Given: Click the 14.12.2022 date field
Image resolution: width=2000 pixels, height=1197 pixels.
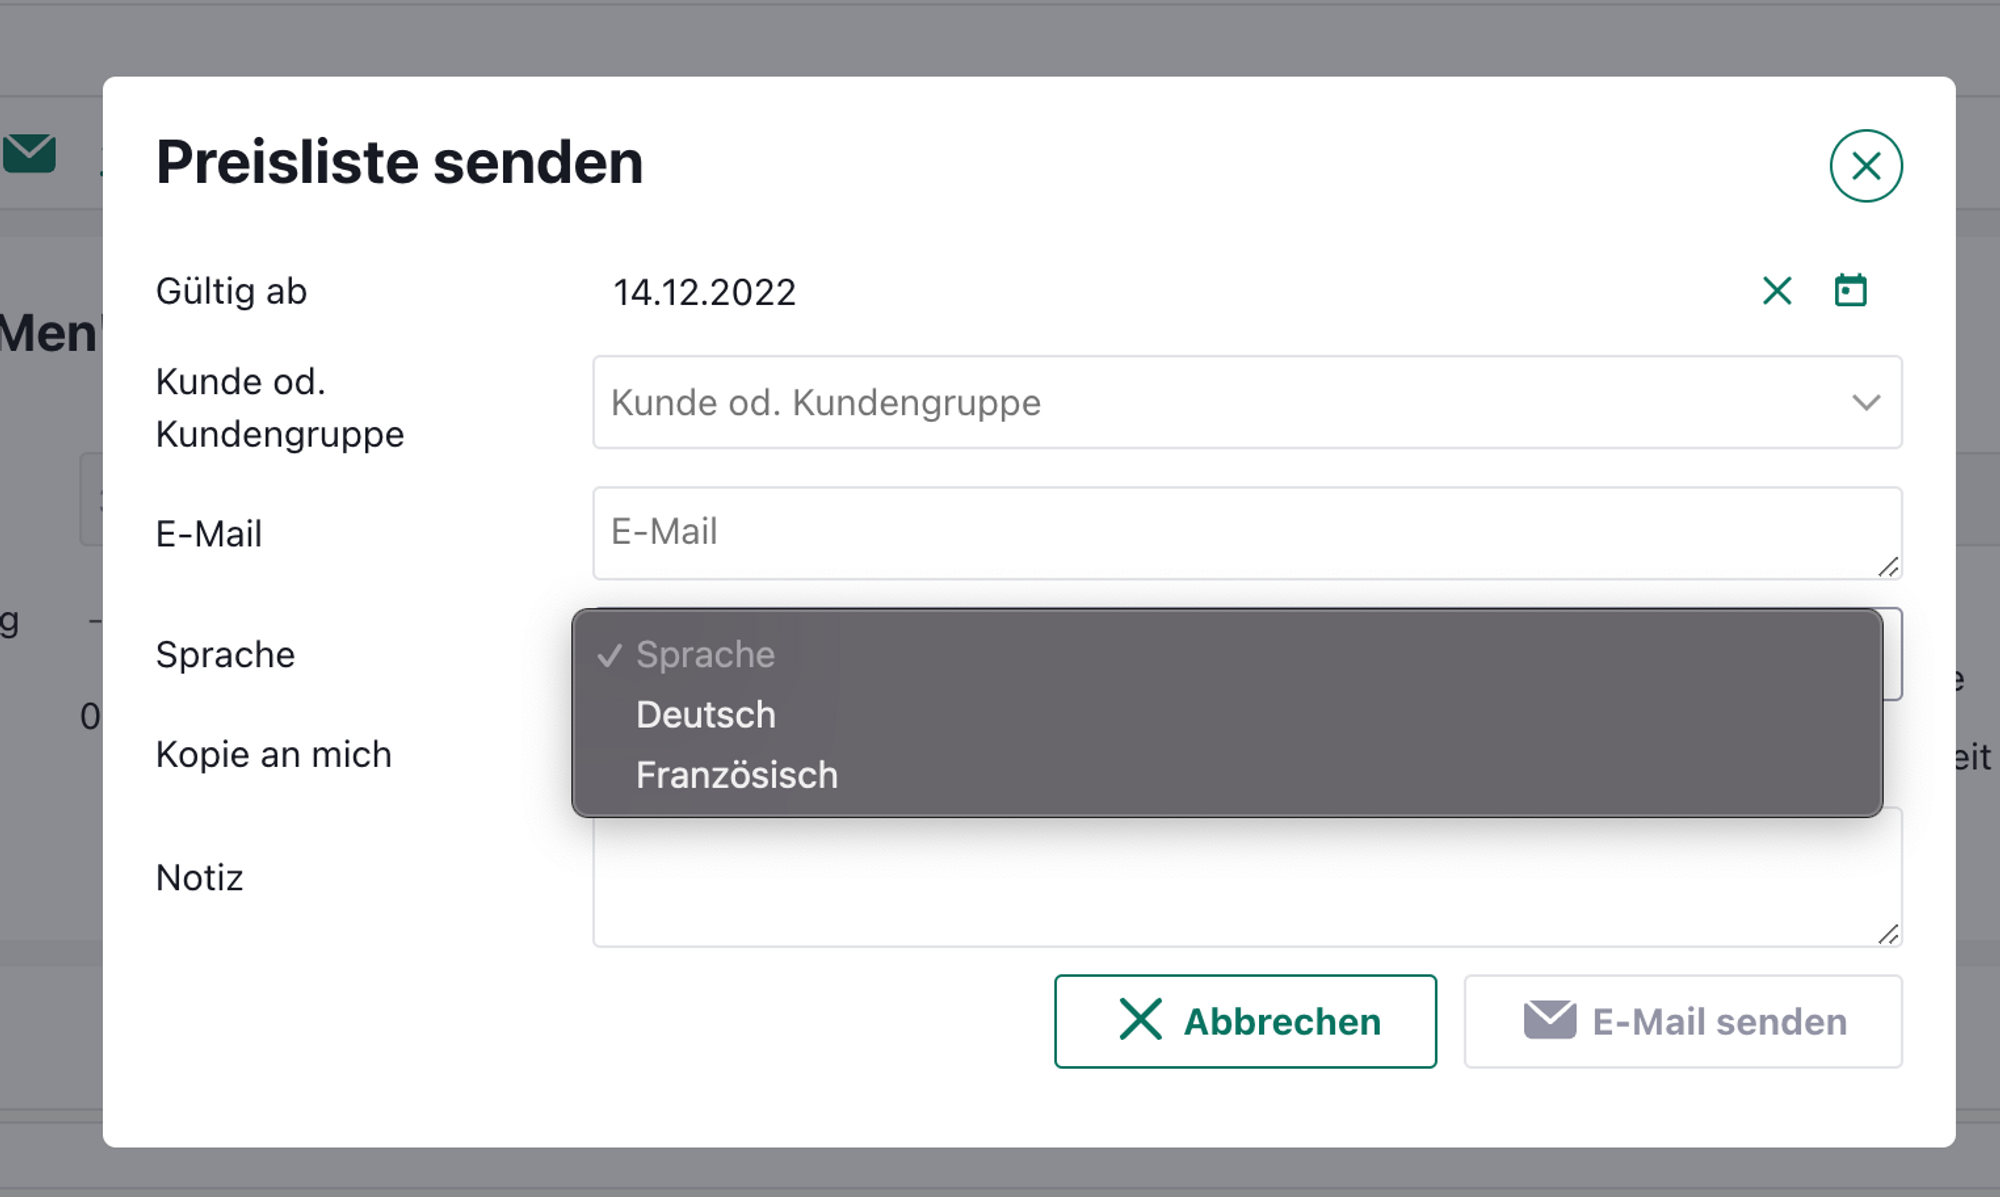Looking at the screenshot, I should pos(704,292).
